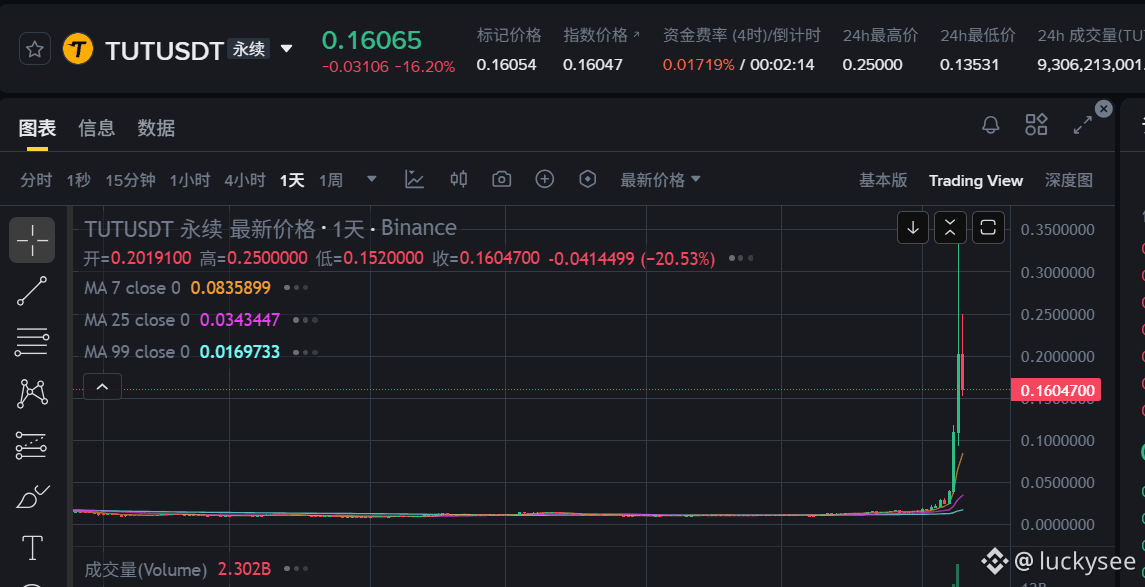Click the 永续 contract type badge
The height and width of the screenshot is (587, 1145).
(x=248, y=49)
